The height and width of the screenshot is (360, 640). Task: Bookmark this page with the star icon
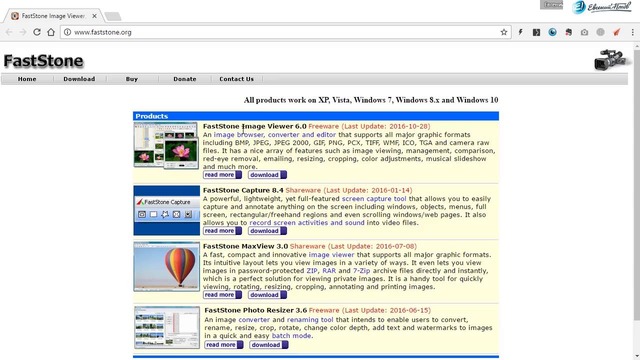coord(504,32)
